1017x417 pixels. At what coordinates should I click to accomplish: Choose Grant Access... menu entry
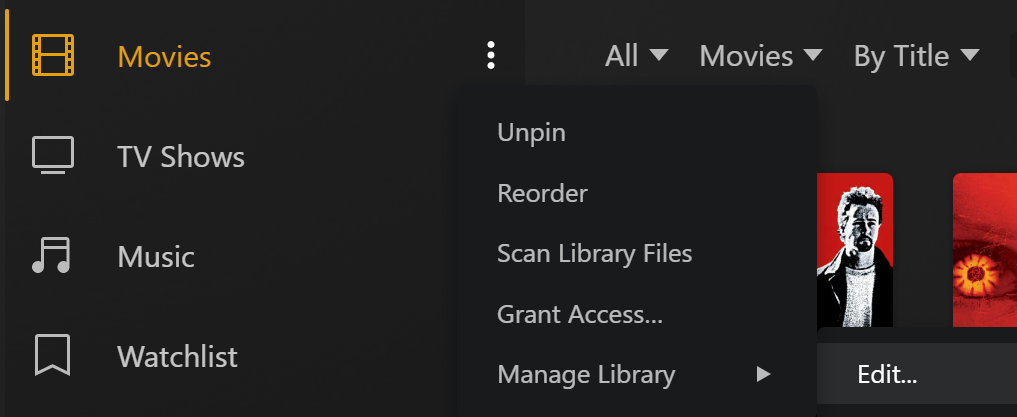tap(580, 314)
